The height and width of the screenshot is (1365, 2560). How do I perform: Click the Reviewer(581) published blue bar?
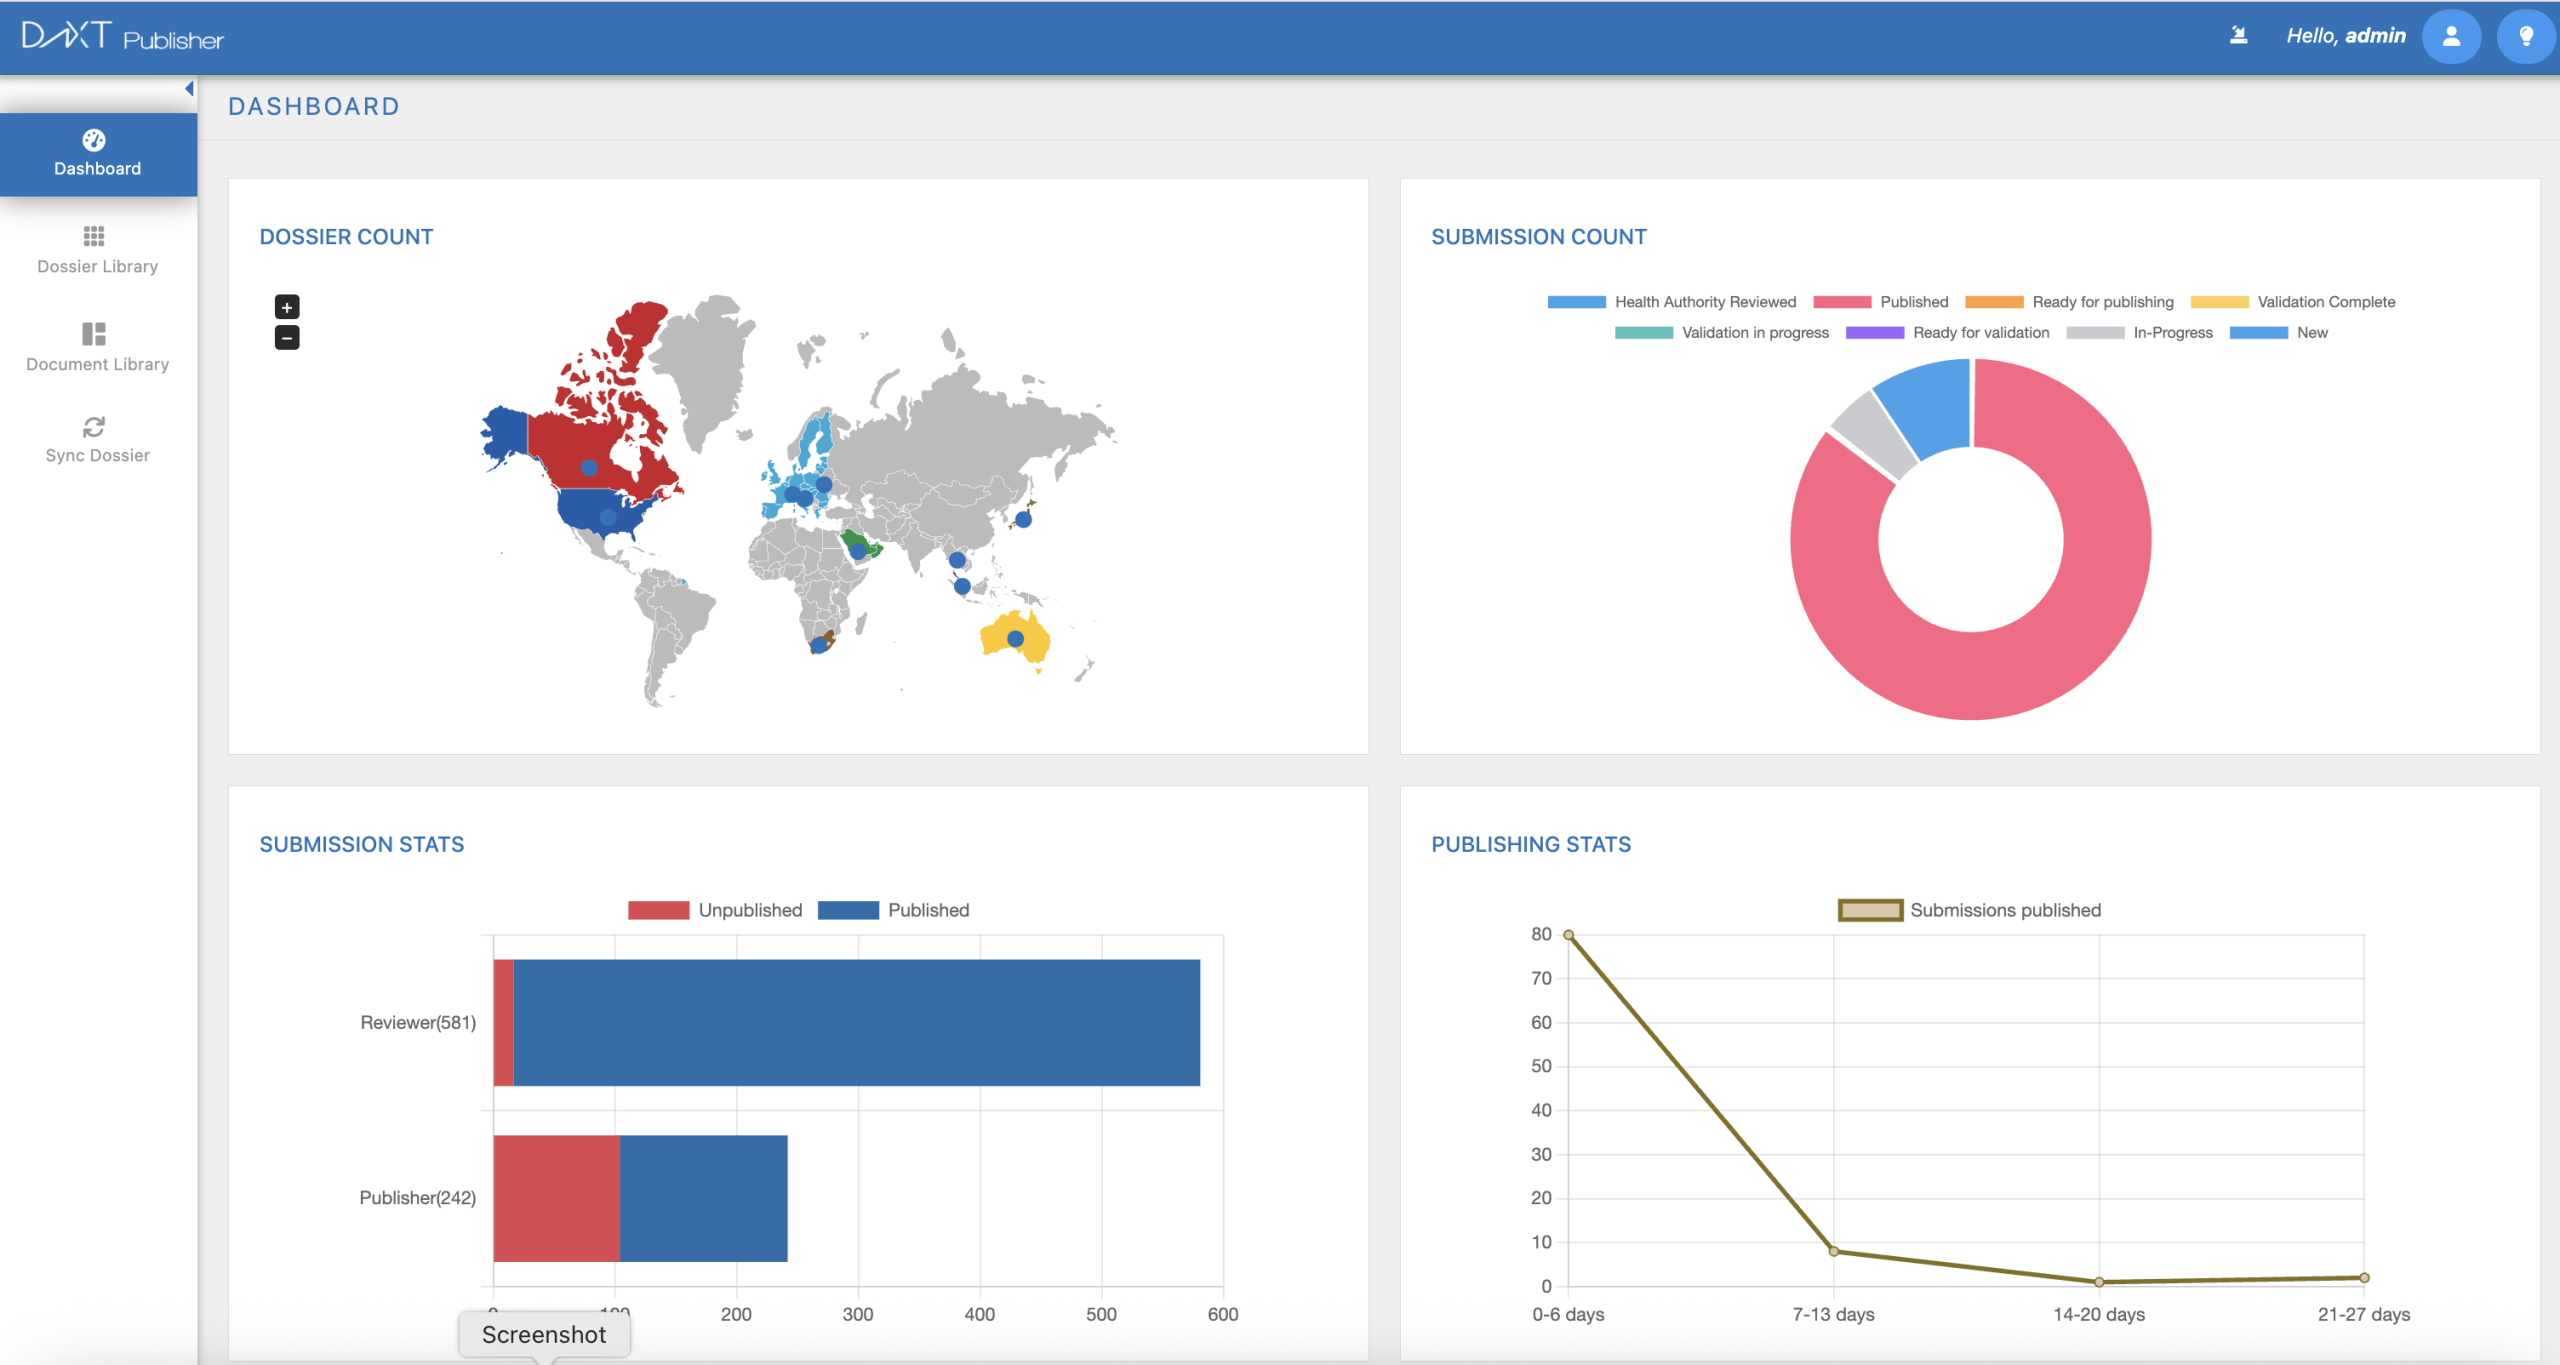pyautogui.click(x=856, y=1022)
